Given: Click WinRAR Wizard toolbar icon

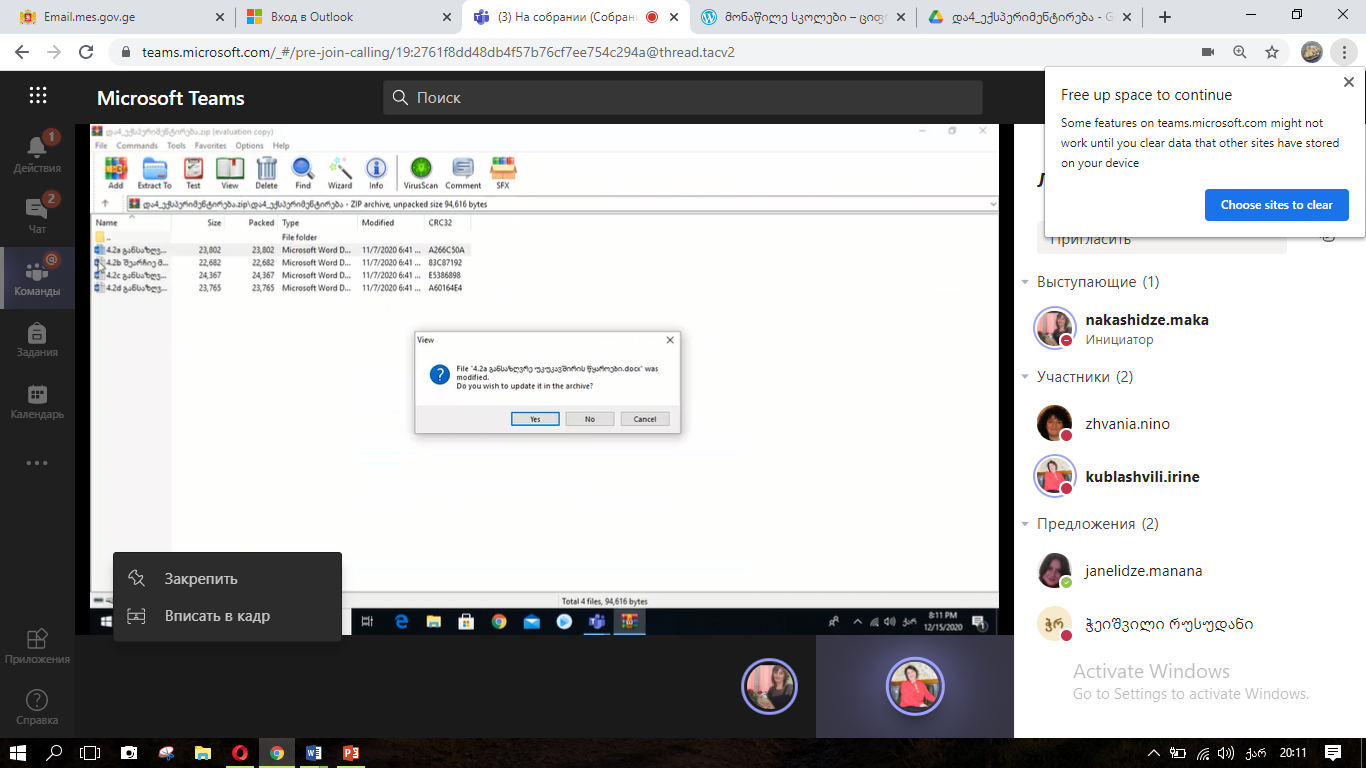Looking at the screenshot, I should 340,173.
